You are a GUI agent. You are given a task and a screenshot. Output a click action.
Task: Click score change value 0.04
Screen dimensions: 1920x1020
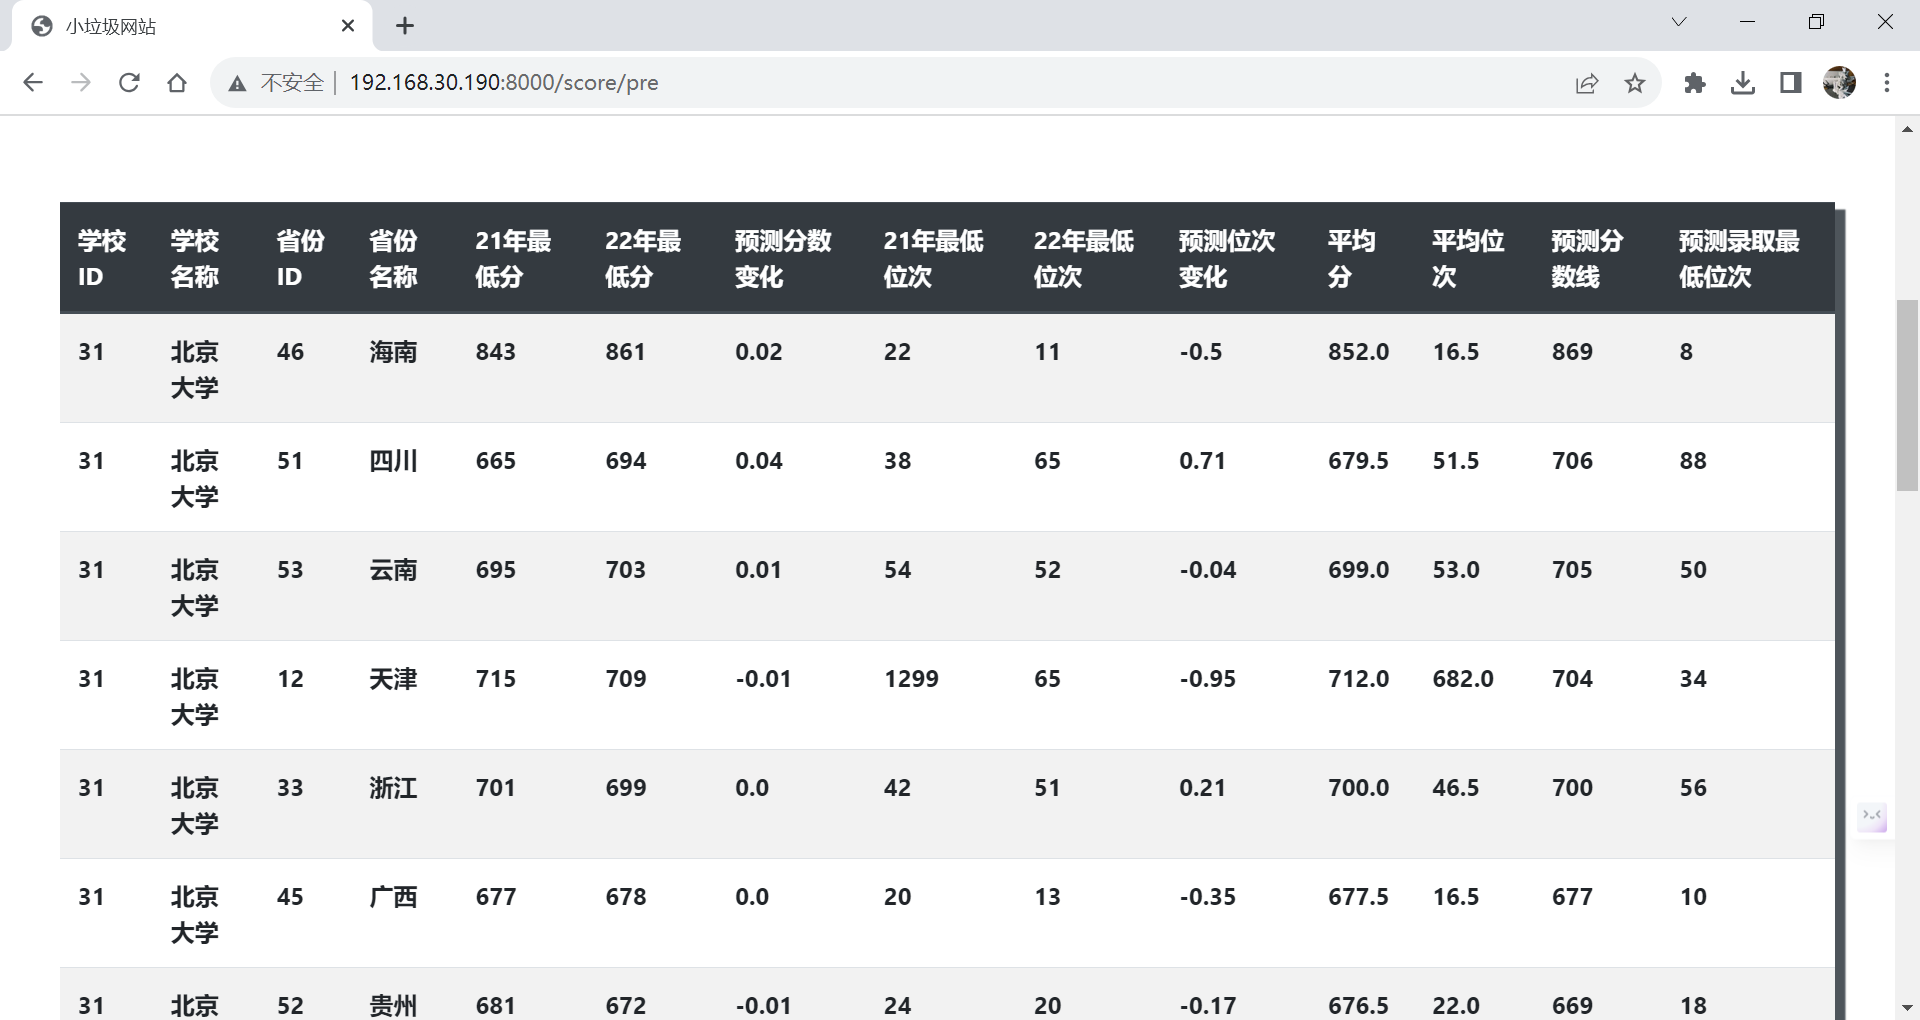759,461
